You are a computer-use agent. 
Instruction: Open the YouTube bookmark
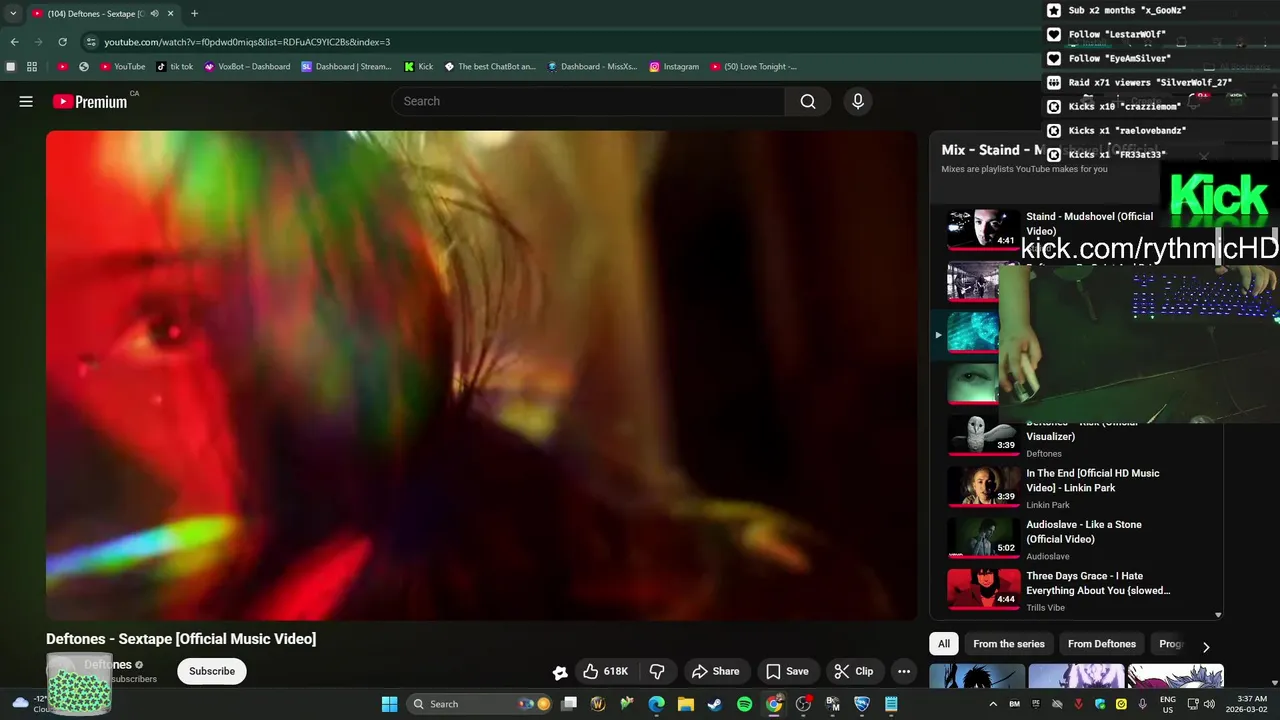(x=123, y=67)
